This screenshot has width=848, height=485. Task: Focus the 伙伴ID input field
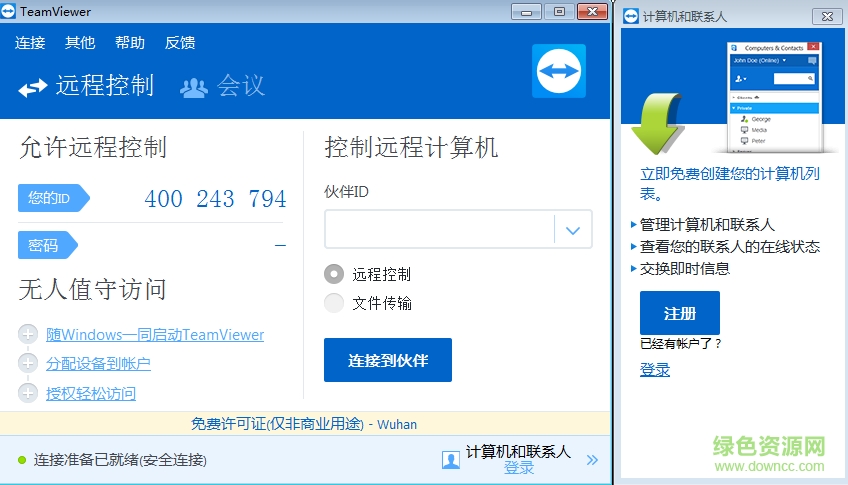click(439, 229)
